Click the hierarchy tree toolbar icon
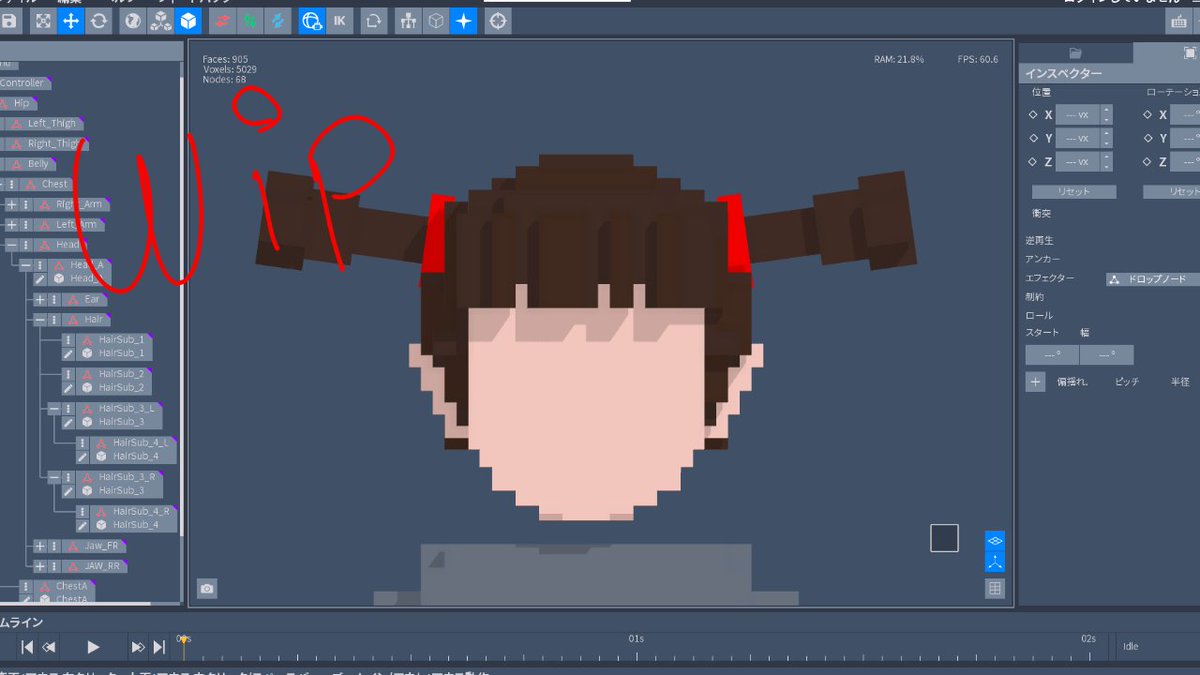 point(408,20)
